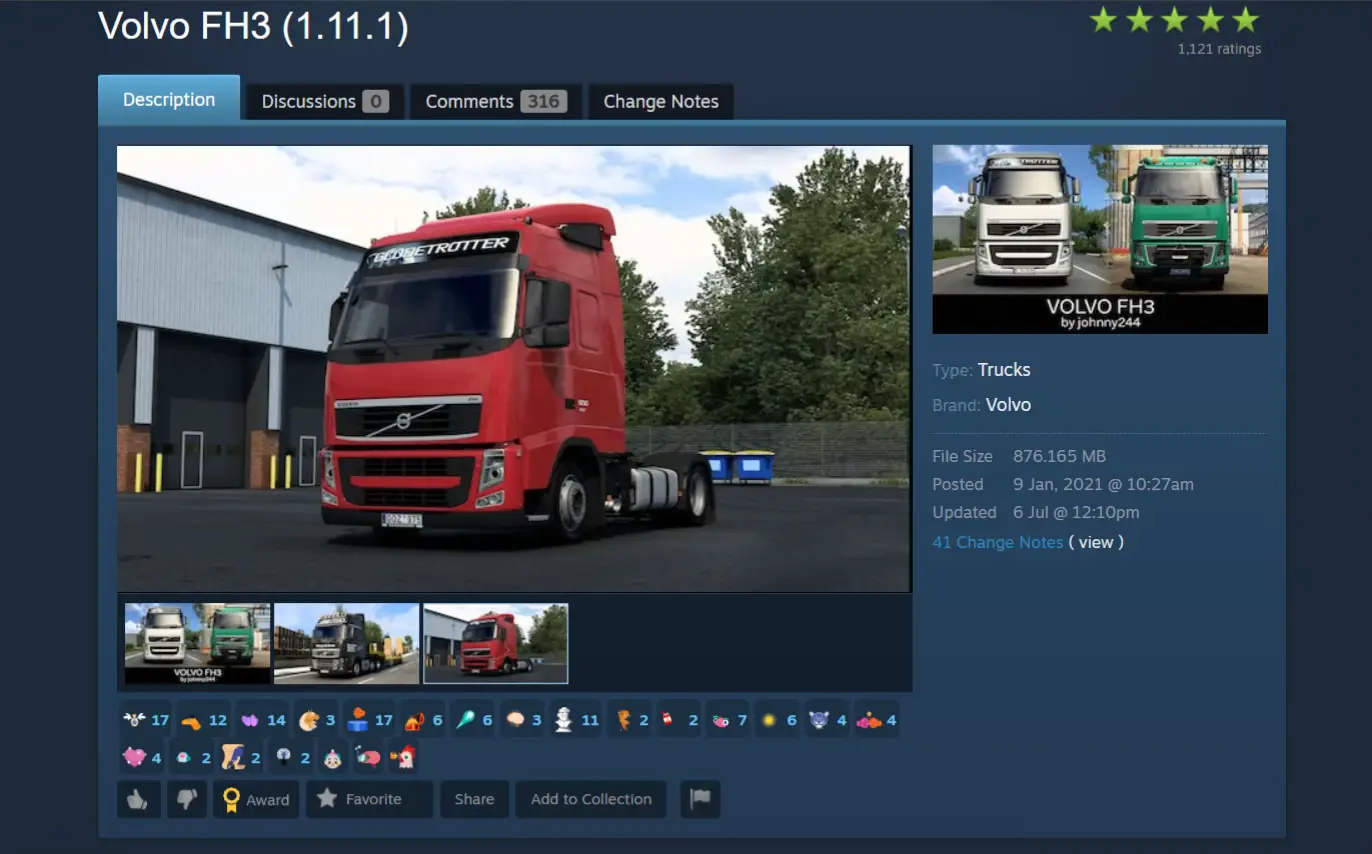
Task: Rate the mod with thumbs down
Action: pyautogui.click(x=187, y=799)
